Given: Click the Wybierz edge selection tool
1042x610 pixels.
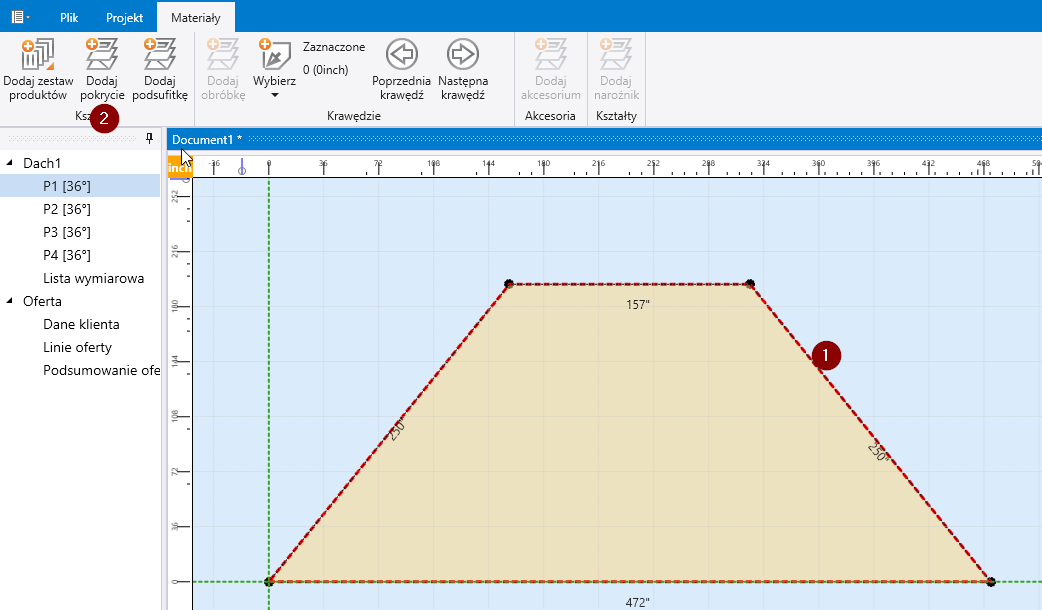Looking at the screenshot, I should coord(274,55).
